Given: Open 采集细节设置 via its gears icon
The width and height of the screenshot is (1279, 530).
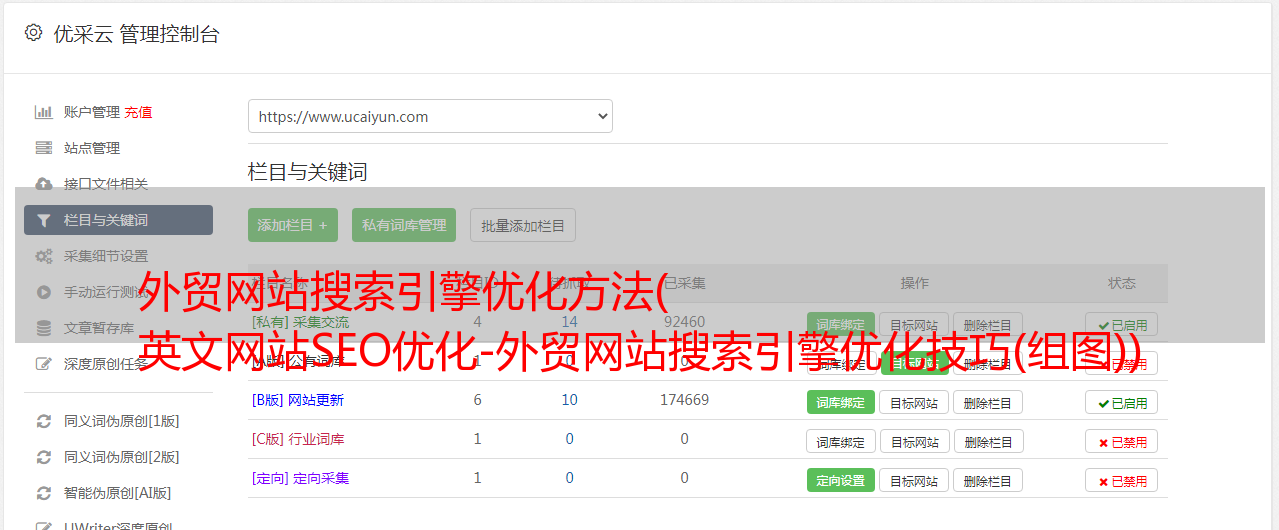Looking at the screenshot, I should point(43,256).
